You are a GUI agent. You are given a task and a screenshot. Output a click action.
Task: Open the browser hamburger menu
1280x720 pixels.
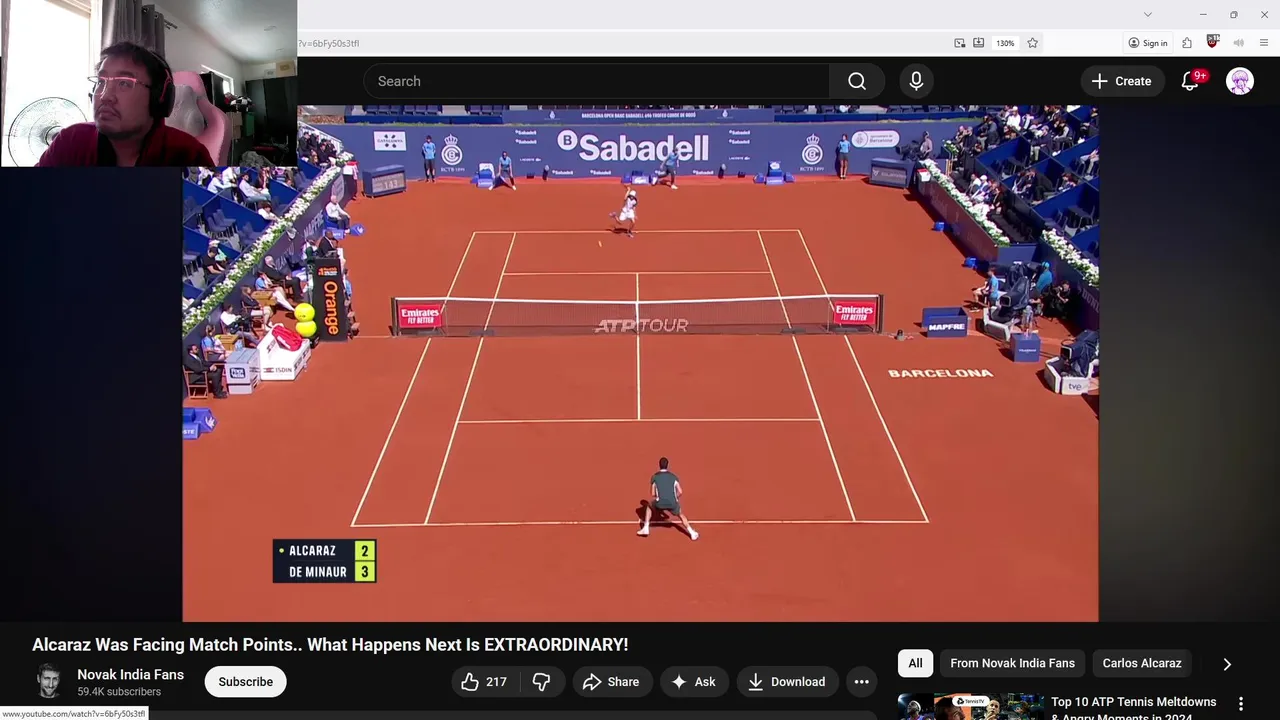coord(1265,43)
